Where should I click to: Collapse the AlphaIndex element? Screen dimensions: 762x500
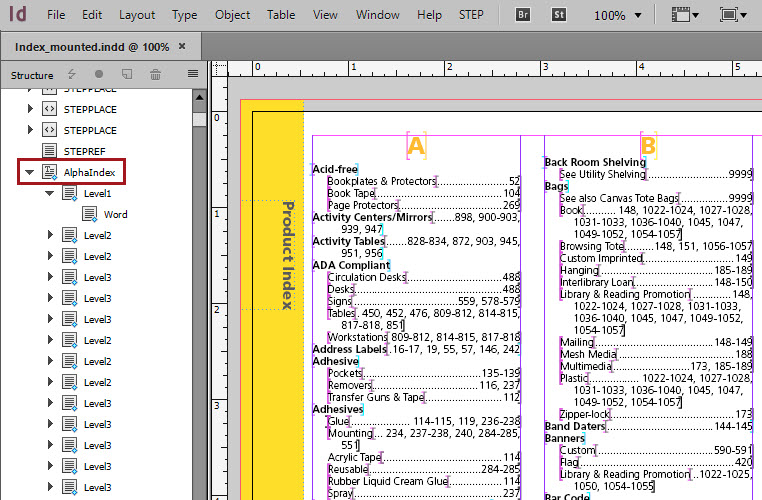29,172
